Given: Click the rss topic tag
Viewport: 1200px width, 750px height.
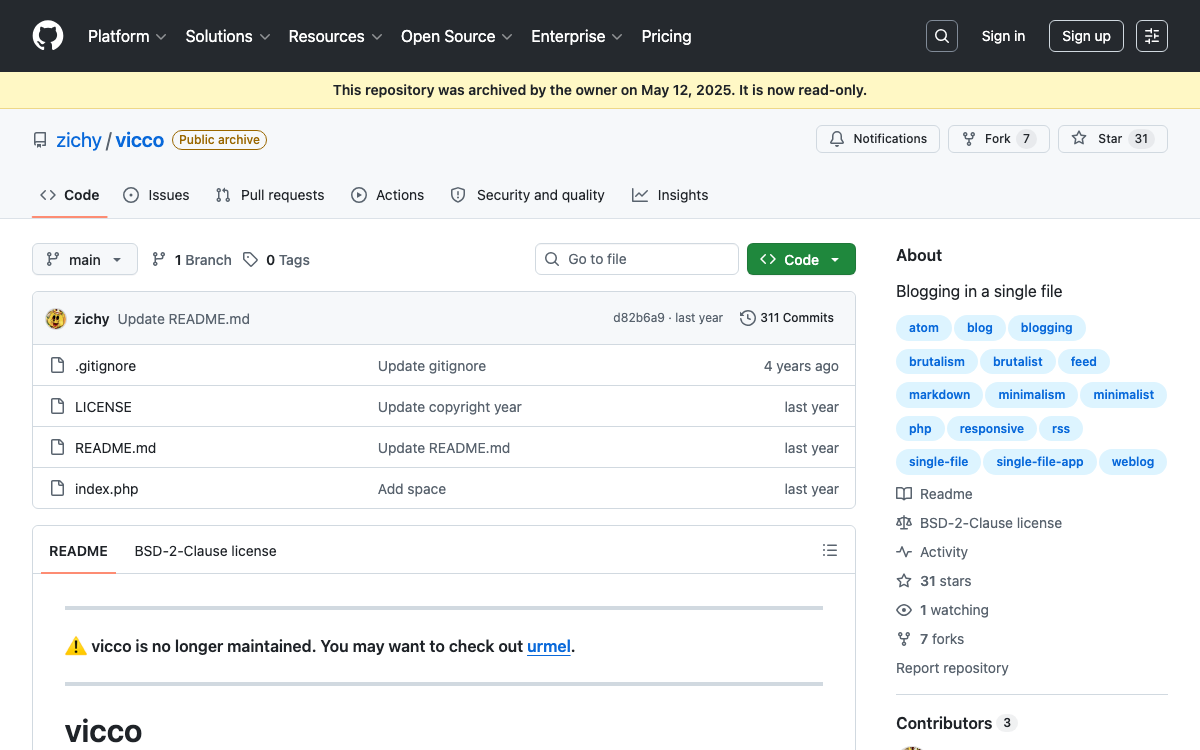Looking at the screenshot, I should (x=1061, y=429).
